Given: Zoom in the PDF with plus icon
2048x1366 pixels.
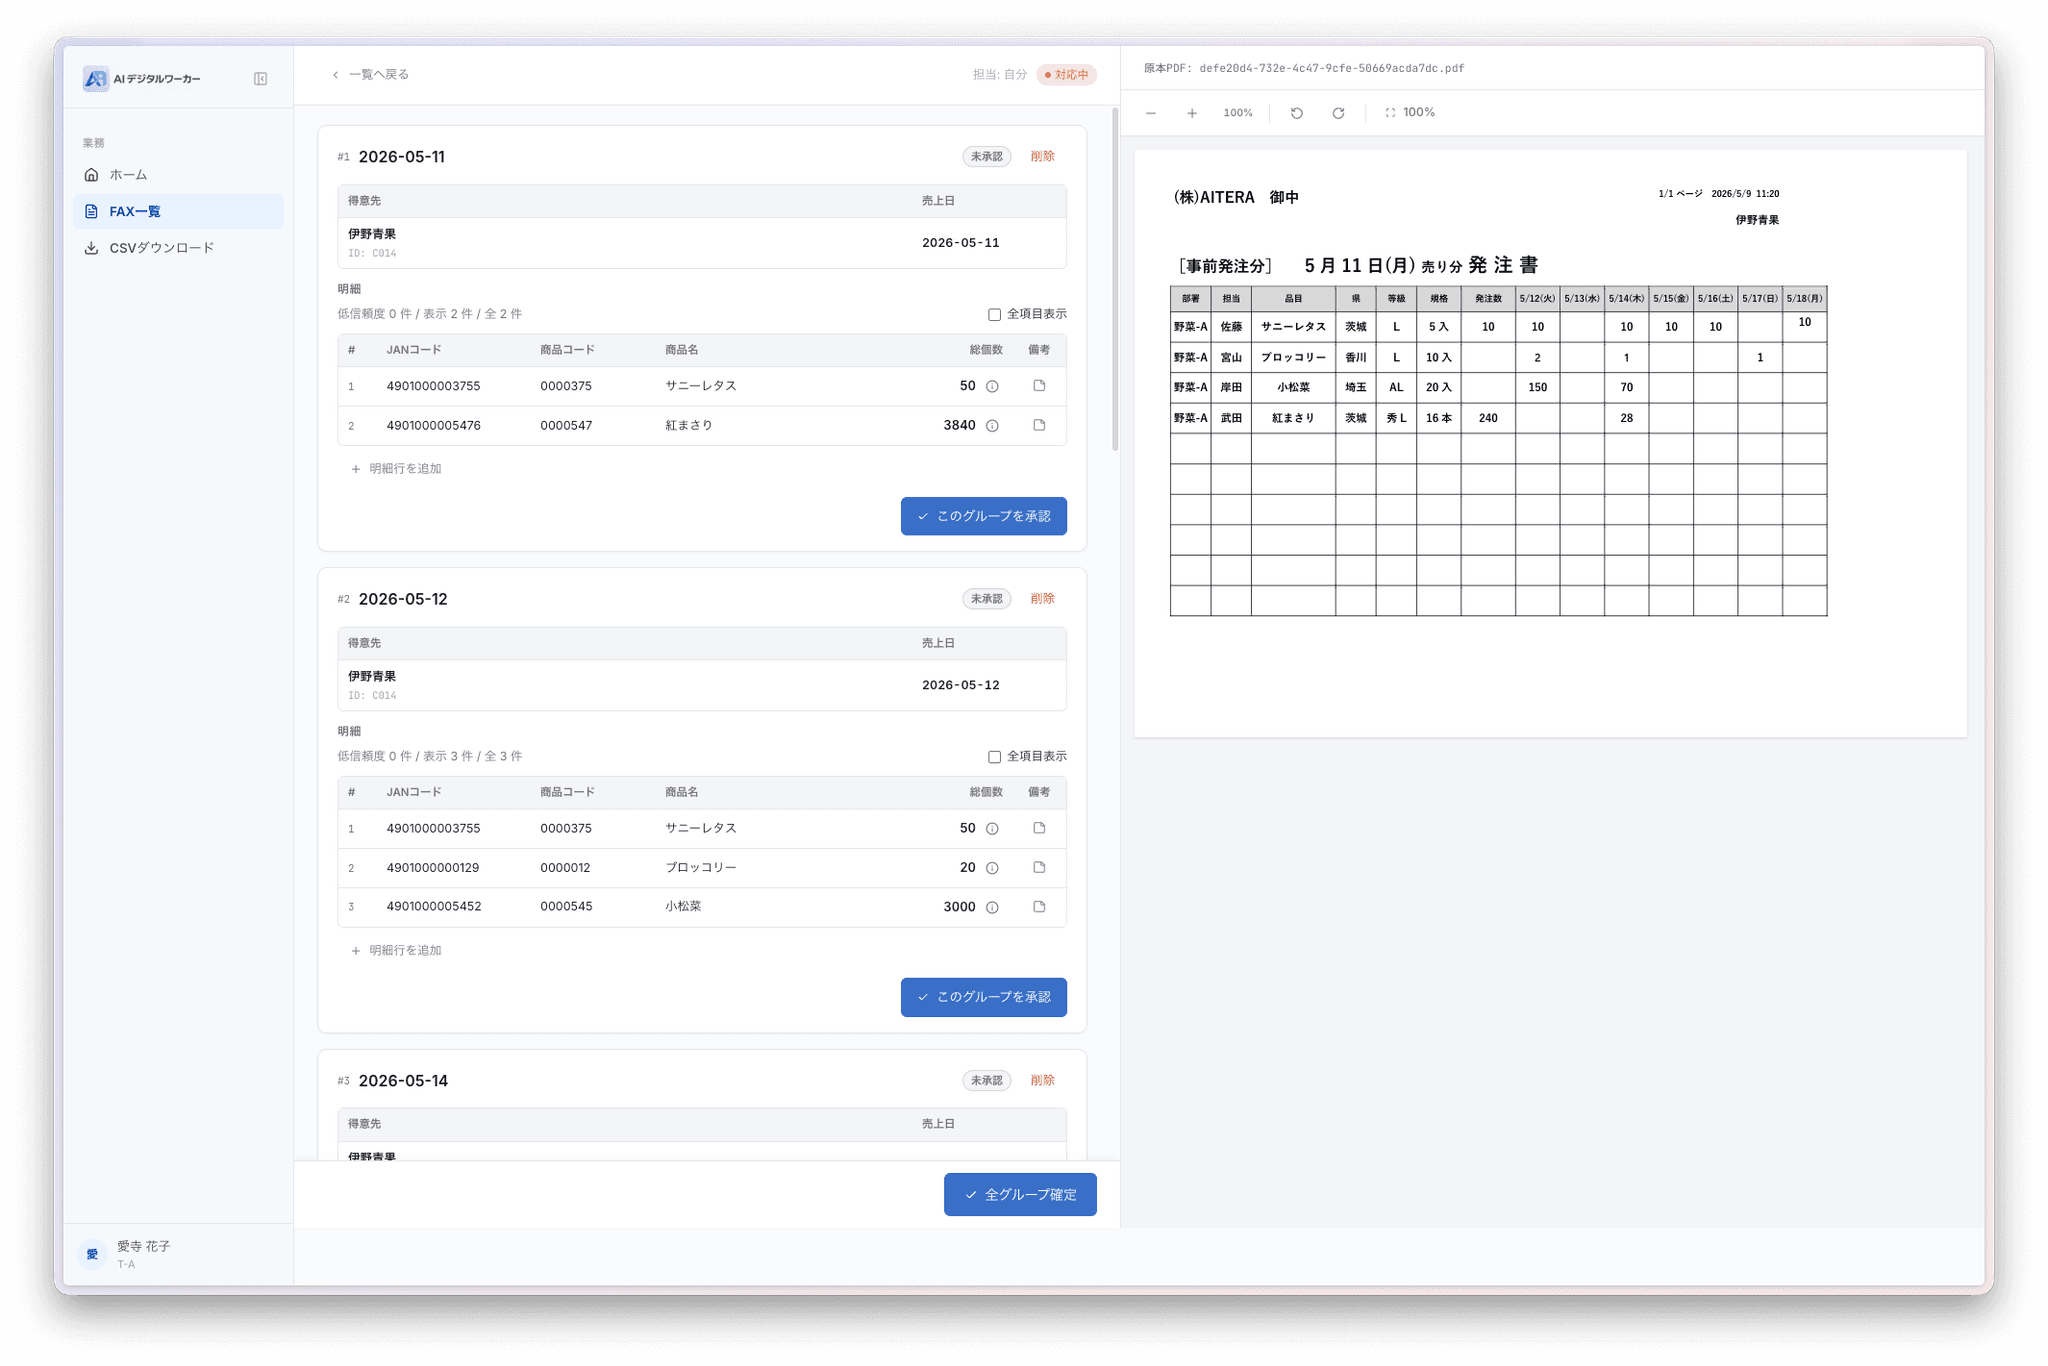Looking at the screenshot, I should (x=1192, y=113).
